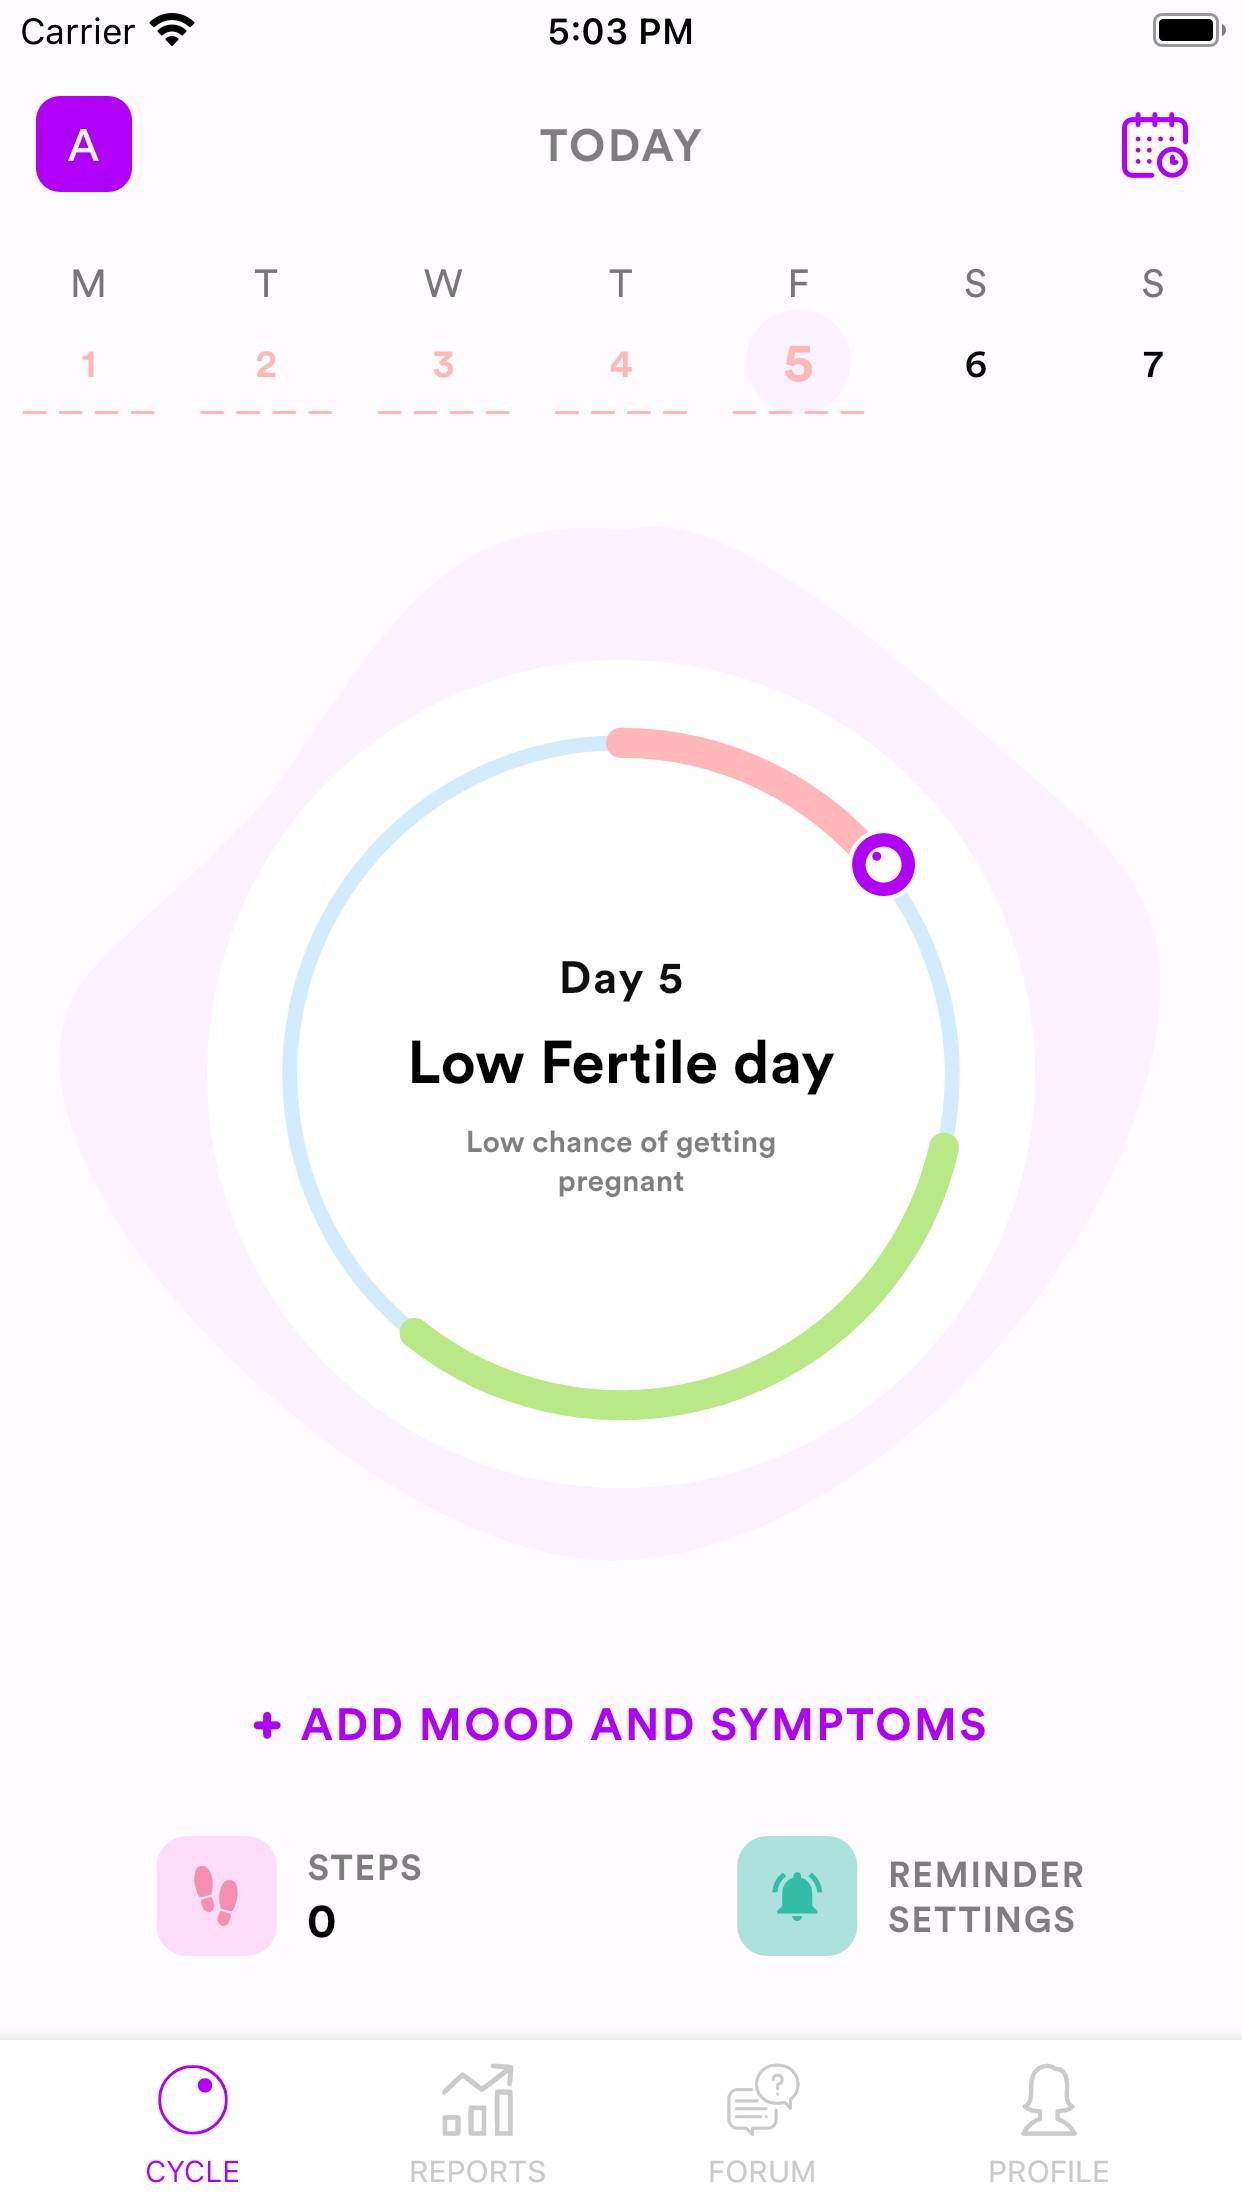Open the calendar icon in header
The width and height of the screenshot is (1242, 2208).
(x=1154, y=145)
